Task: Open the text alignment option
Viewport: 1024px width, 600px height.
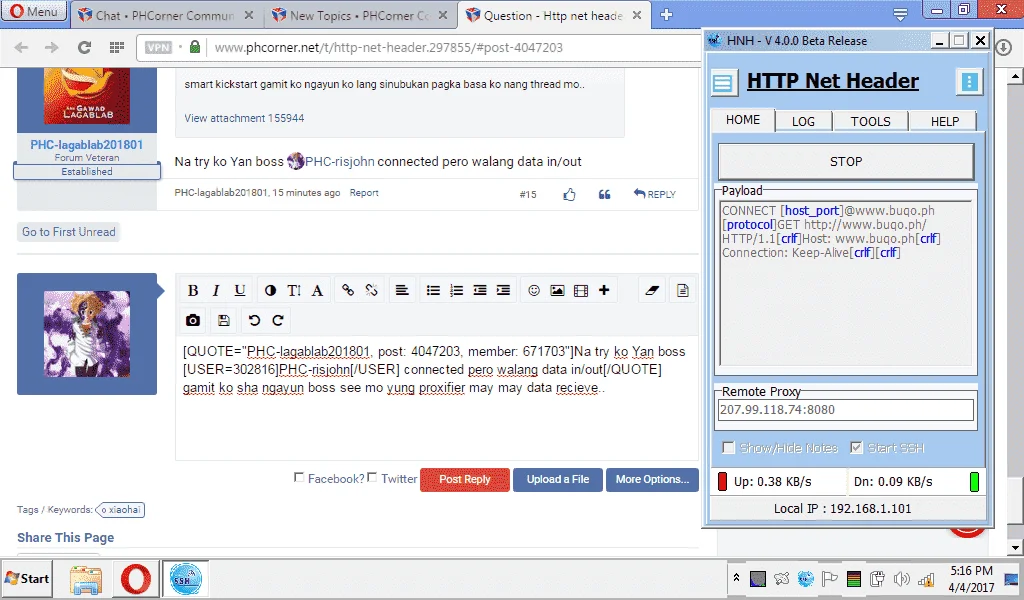Action: pos(402,291)
